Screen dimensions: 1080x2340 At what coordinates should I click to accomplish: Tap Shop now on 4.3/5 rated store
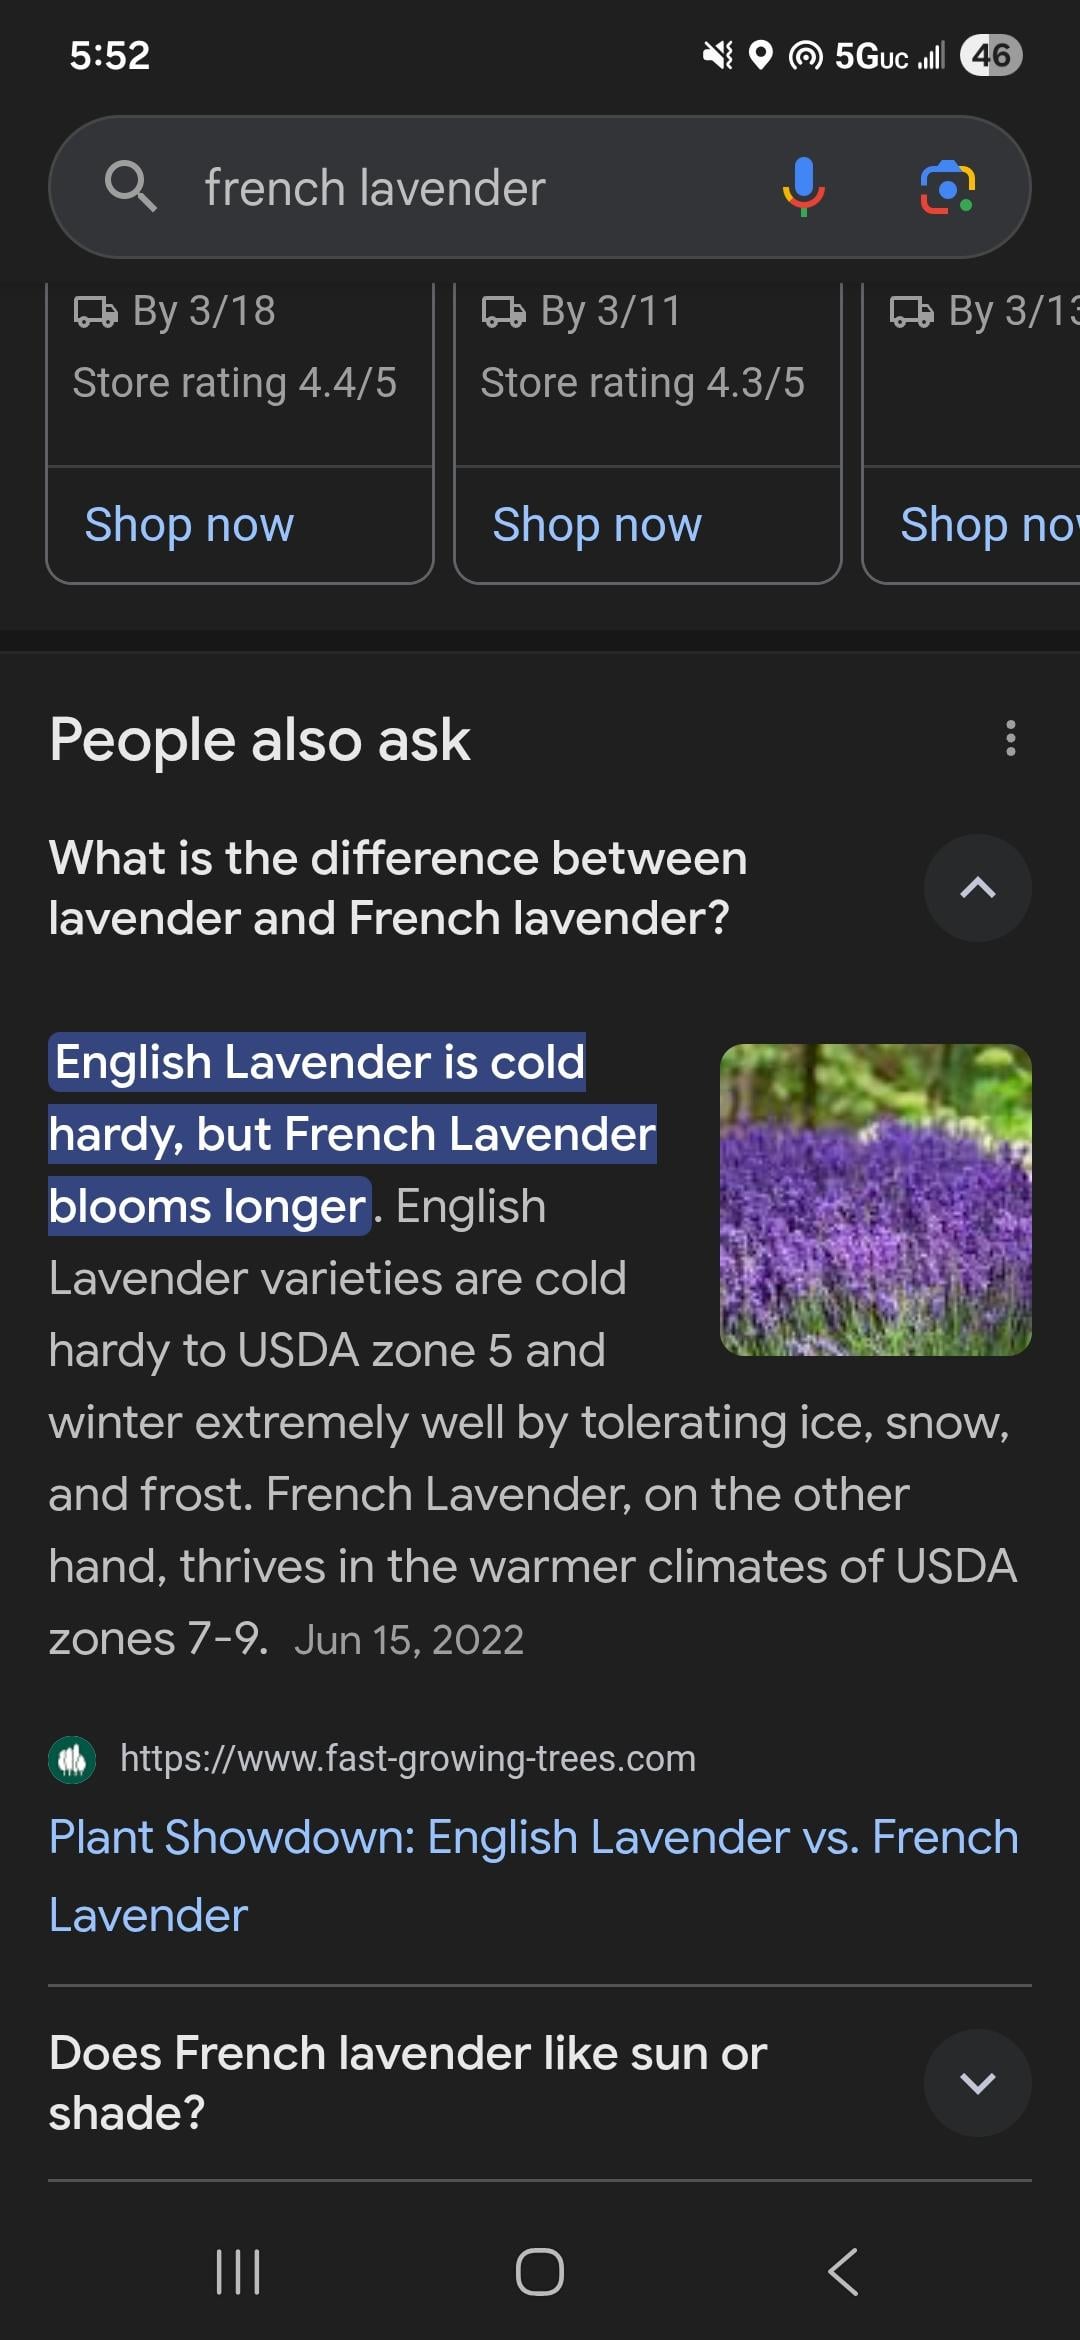click(x=597, y=525)
